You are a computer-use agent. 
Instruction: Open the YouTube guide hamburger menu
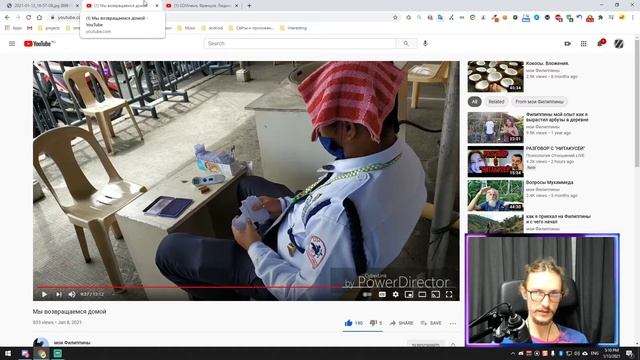click(12, 44)
